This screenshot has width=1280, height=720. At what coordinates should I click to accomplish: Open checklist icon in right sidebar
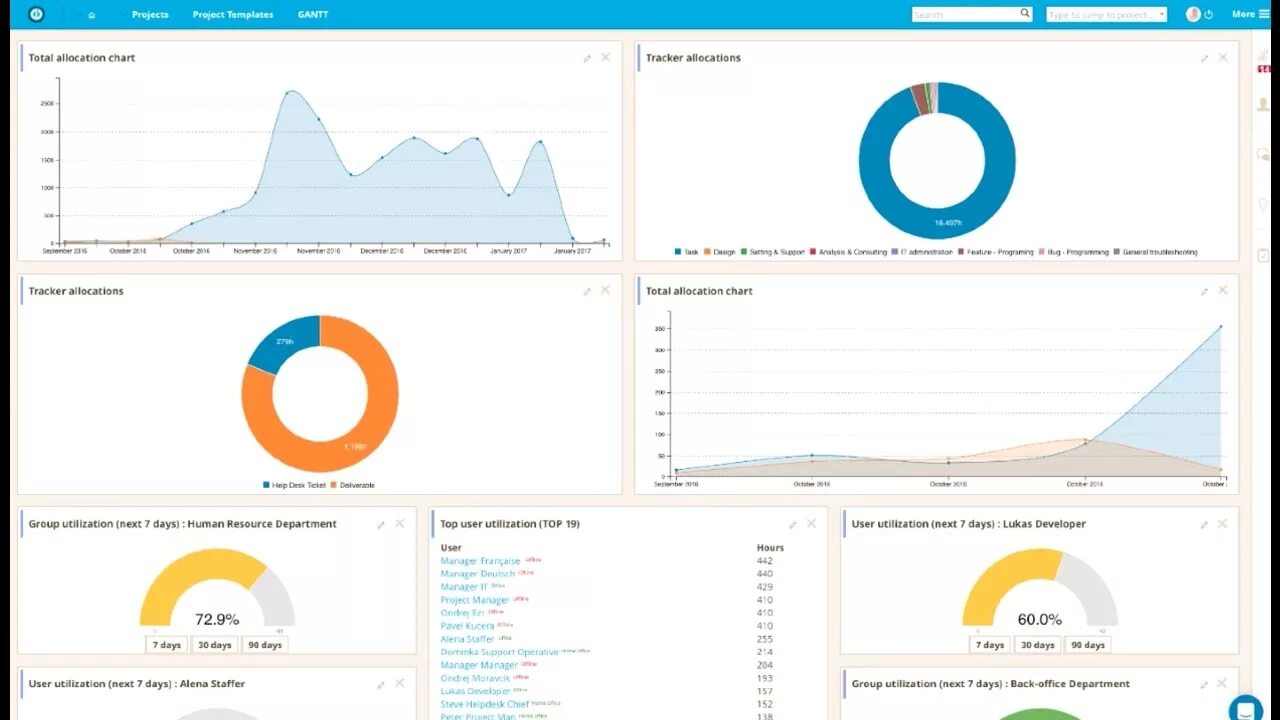coord(1263,255)
